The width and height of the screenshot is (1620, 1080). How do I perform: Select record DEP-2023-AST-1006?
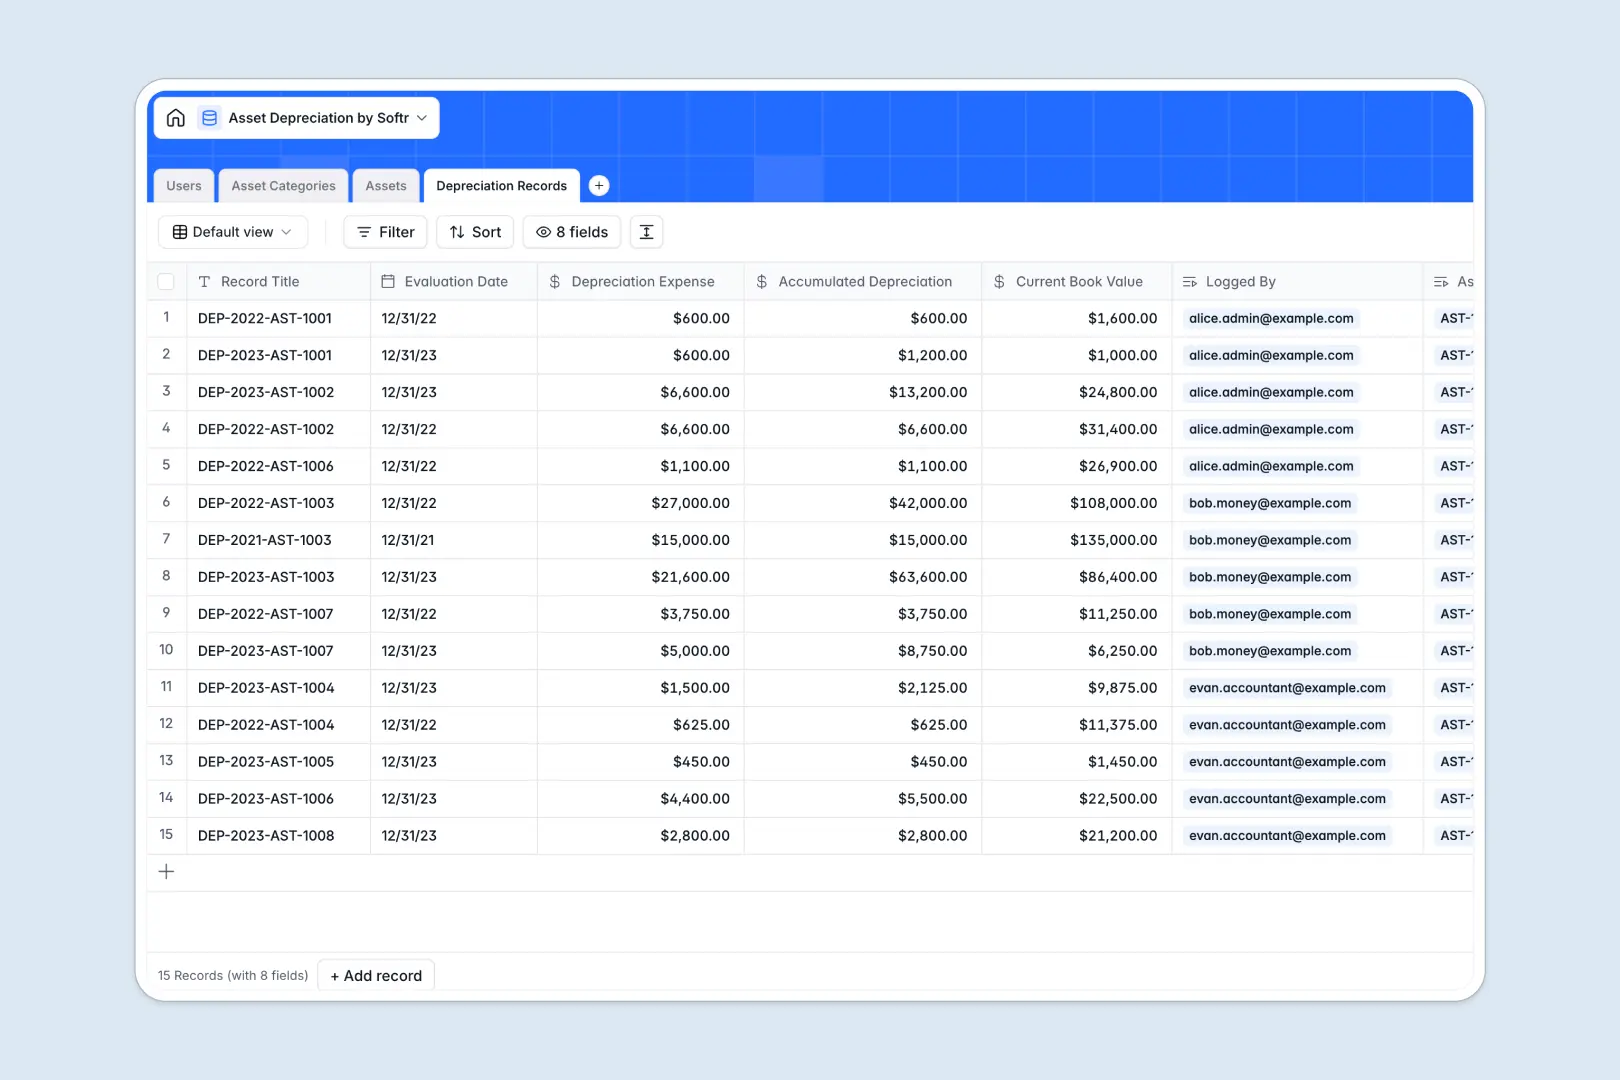[x=266, y=800]
